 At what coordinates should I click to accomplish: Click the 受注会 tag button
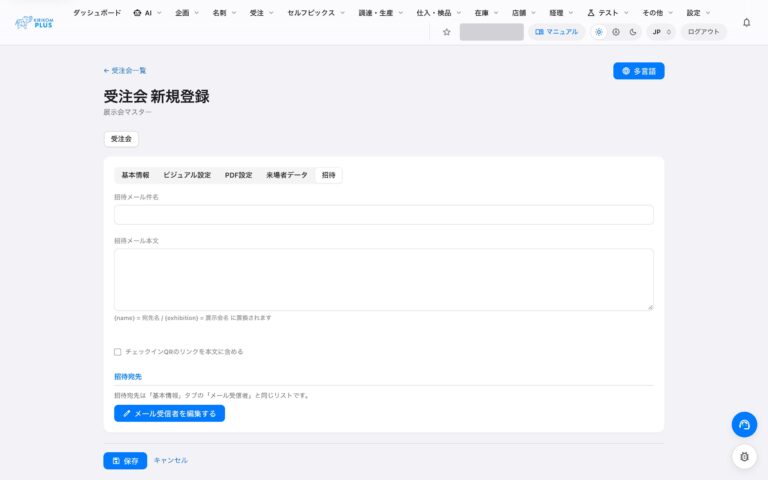click(121, 139)
